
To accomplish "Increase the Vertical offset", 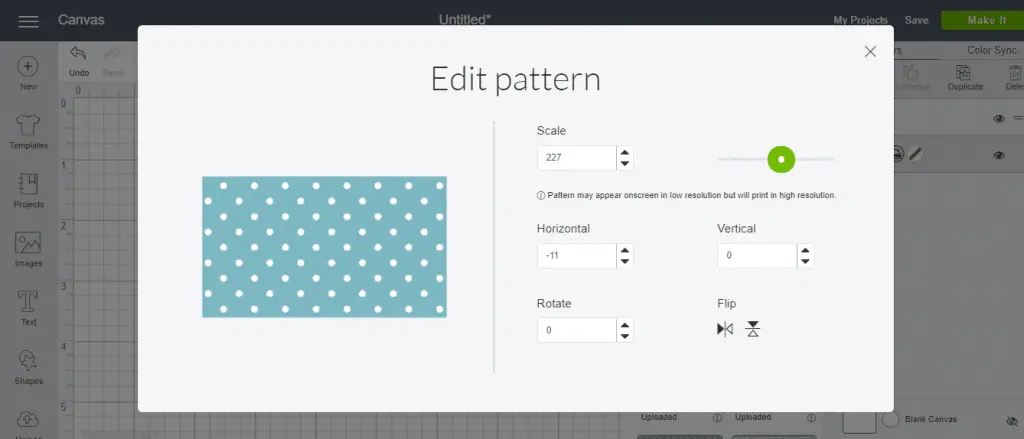I will [805, 250].
